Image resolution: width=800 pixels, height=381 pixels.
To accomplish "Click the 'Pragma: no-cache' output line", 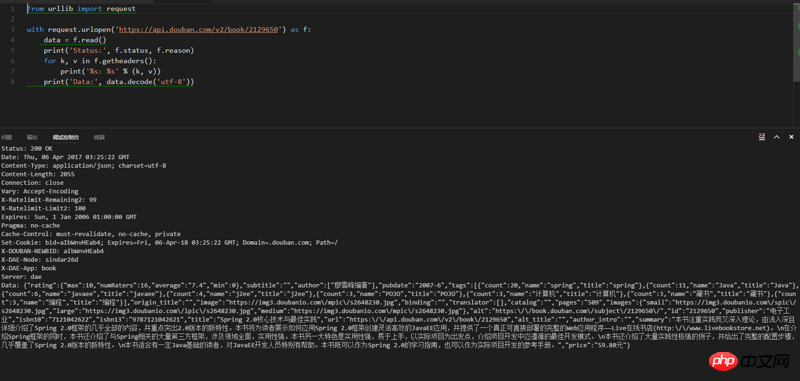I will [30, 225].
